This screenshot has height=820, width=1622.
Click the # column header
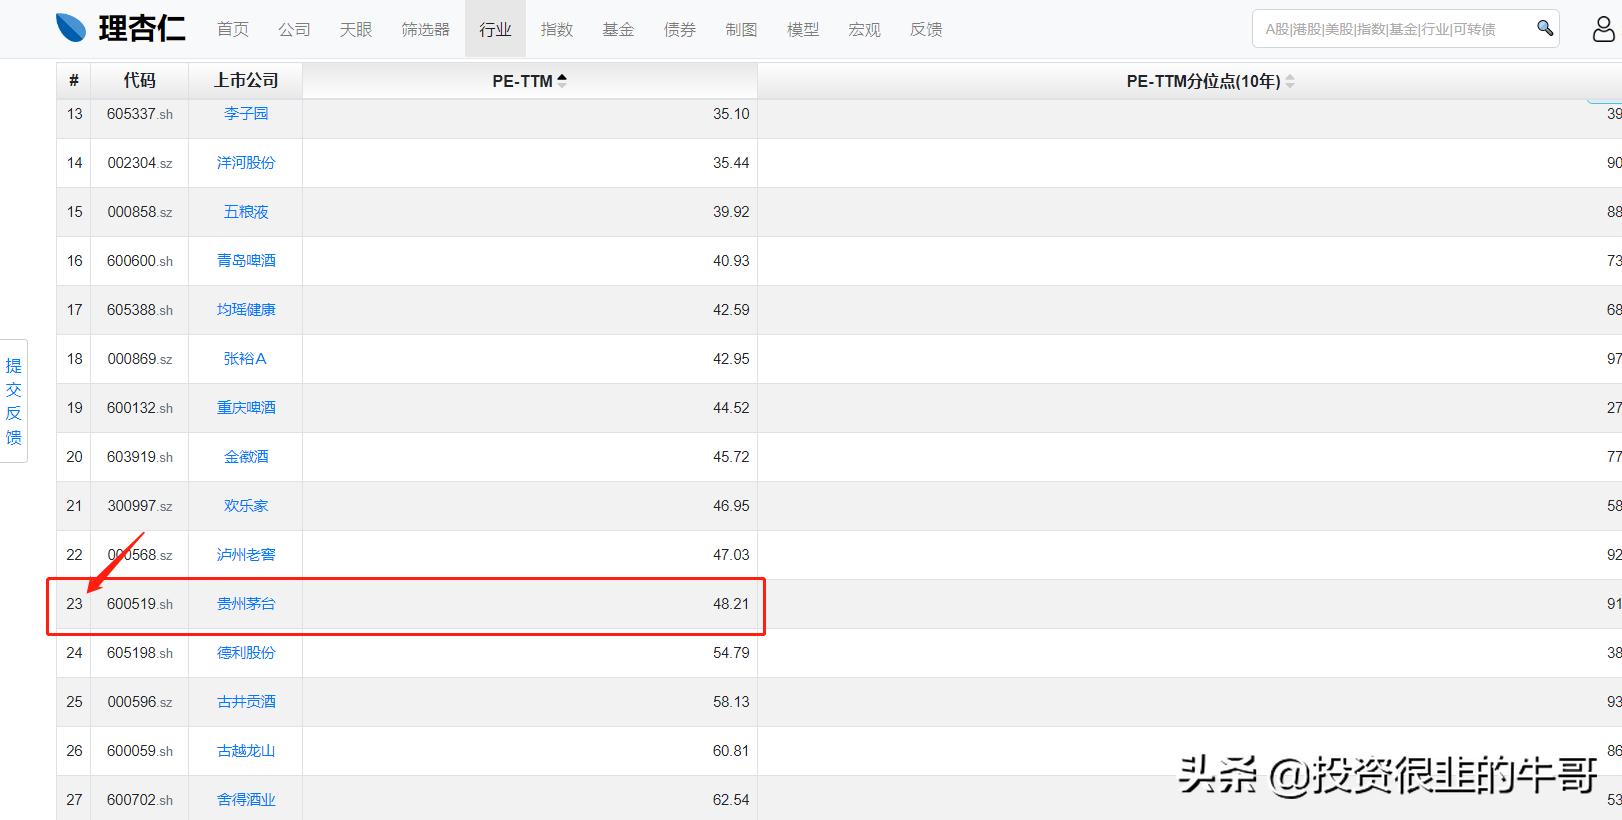[x=74, y=81]
